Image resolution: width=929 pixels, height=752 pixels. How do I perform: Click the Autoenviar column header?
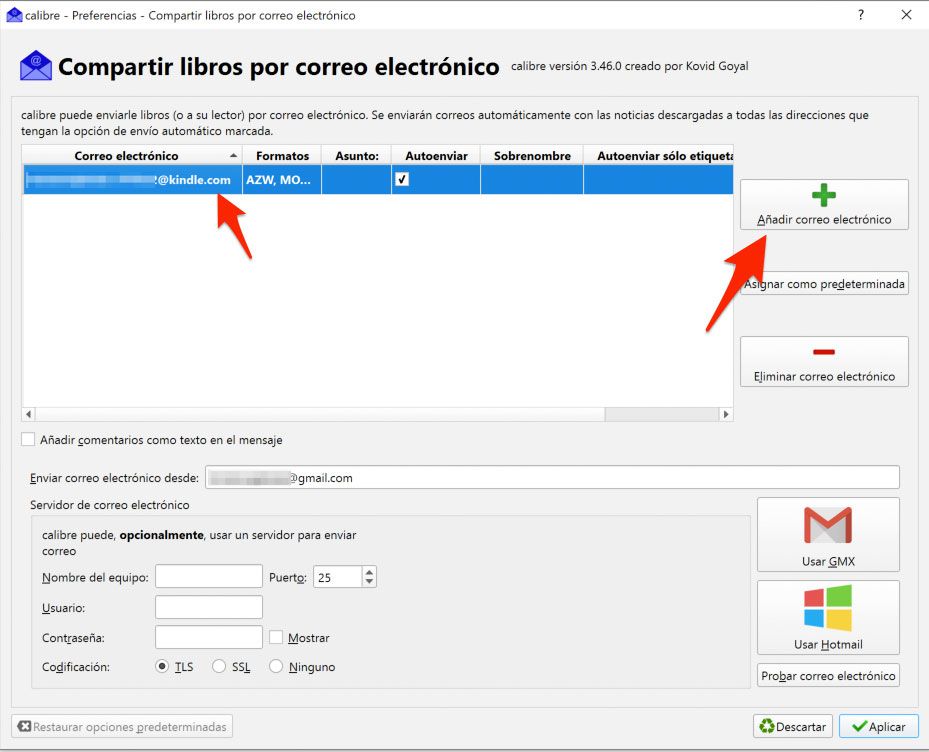[x=436, y=155]
